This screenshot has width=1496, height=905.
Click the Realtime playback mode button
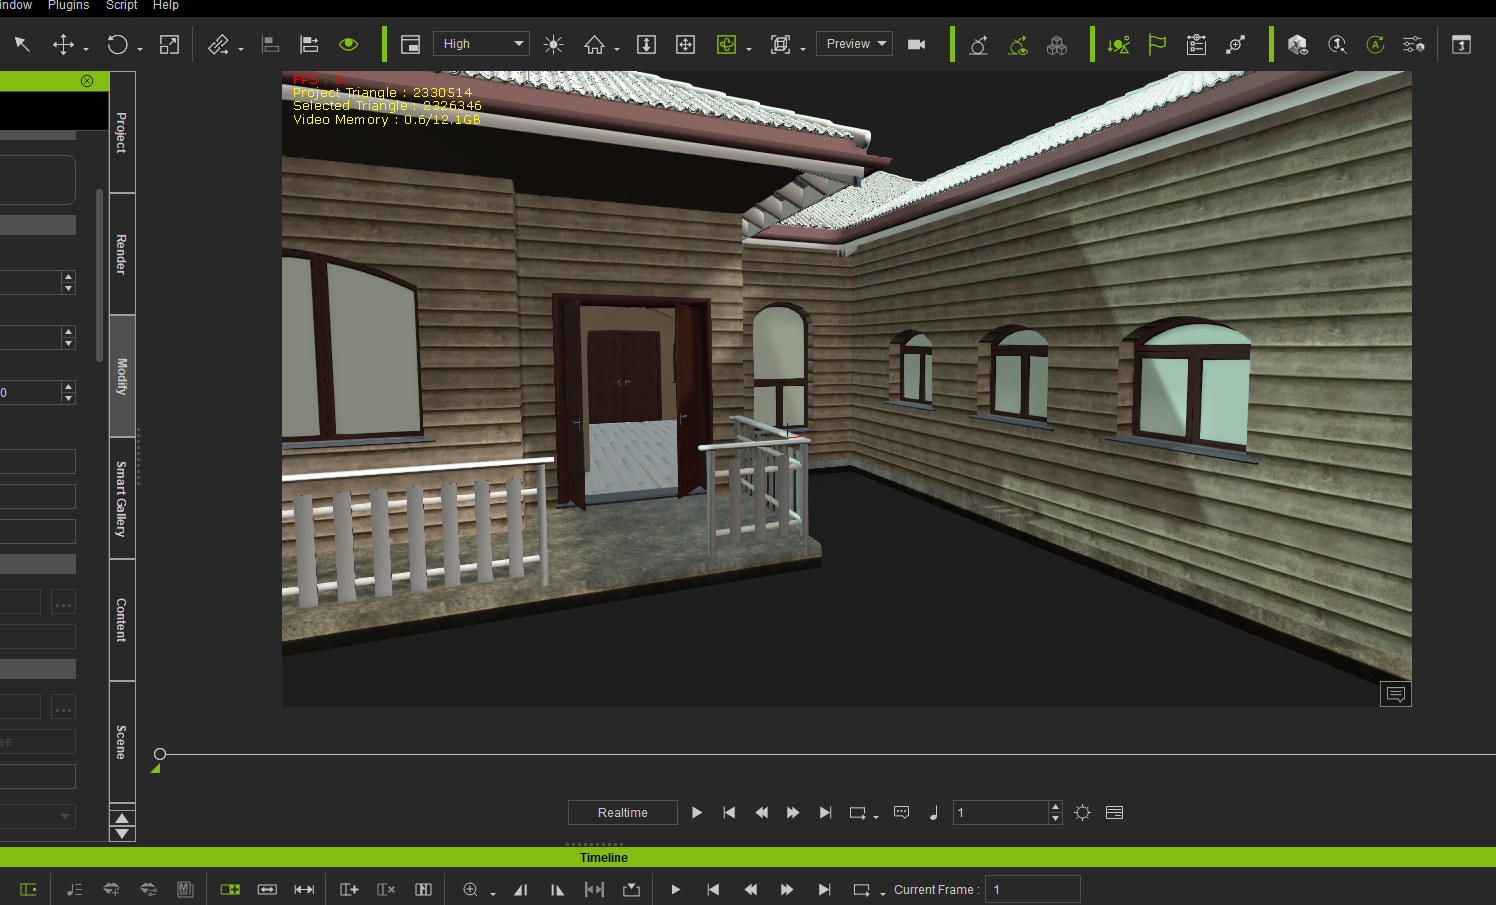point(622,813)
